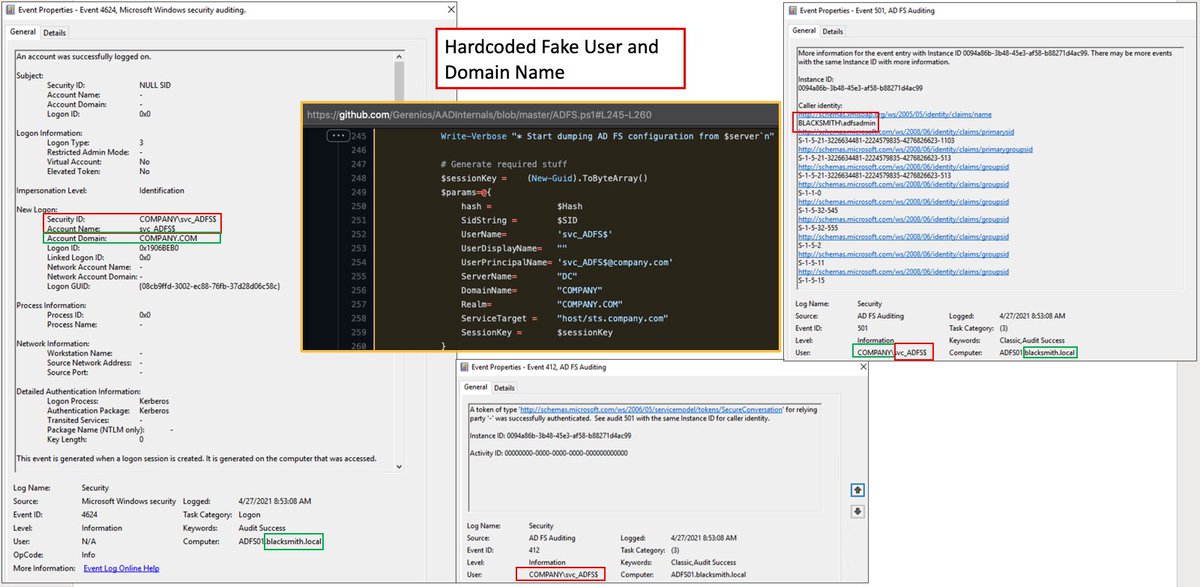Click code line number 252

click(x=358, y=233)
